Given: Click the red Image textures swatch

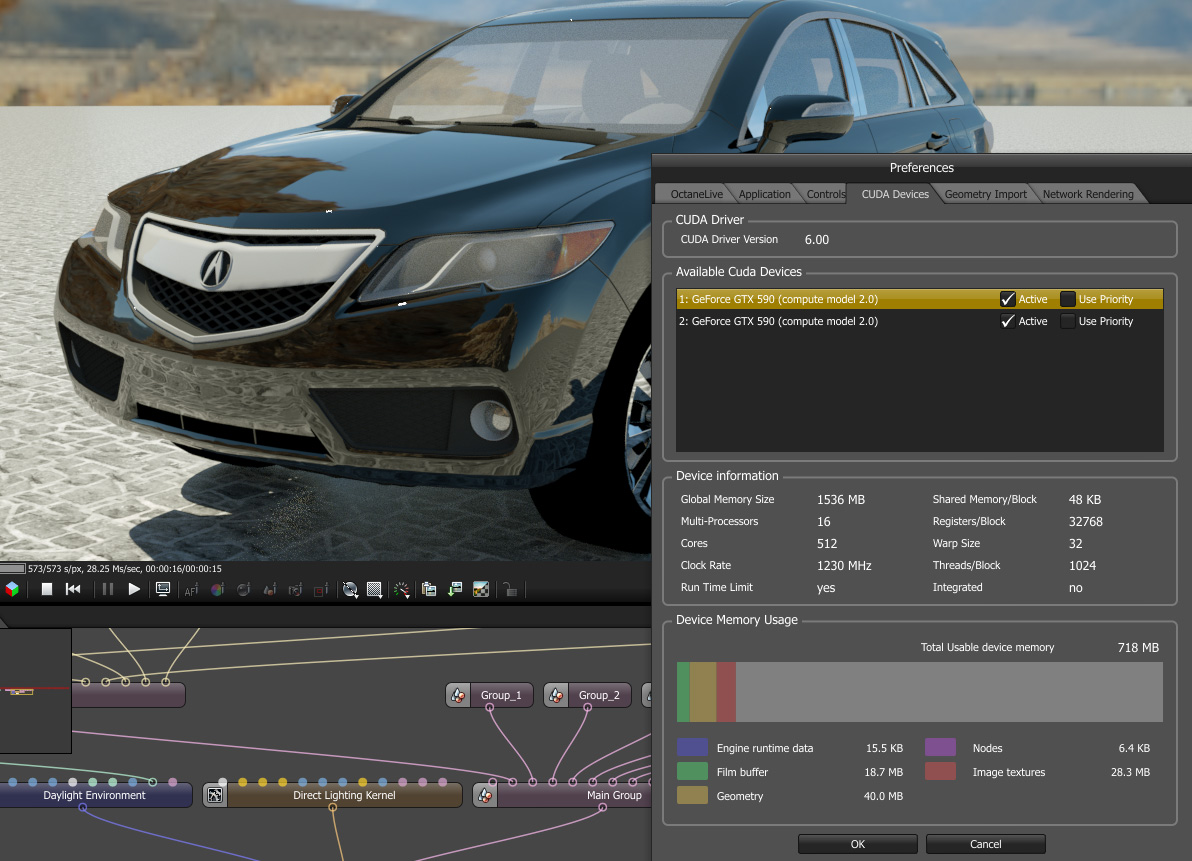Looking at the screenshot, I should (940, 771).
